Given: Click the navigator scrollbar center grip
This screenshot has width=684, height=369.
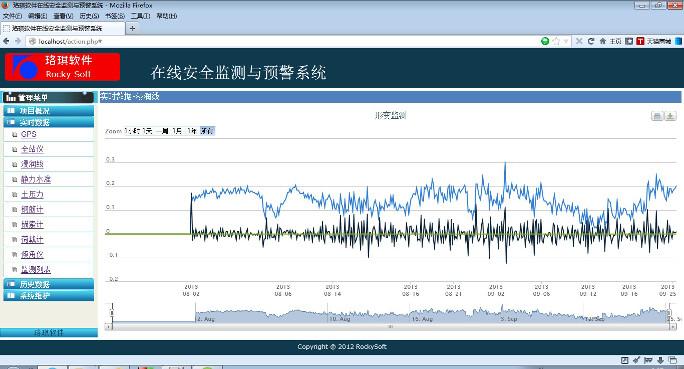Looking at the screenshot, I should tap(391, 326).
